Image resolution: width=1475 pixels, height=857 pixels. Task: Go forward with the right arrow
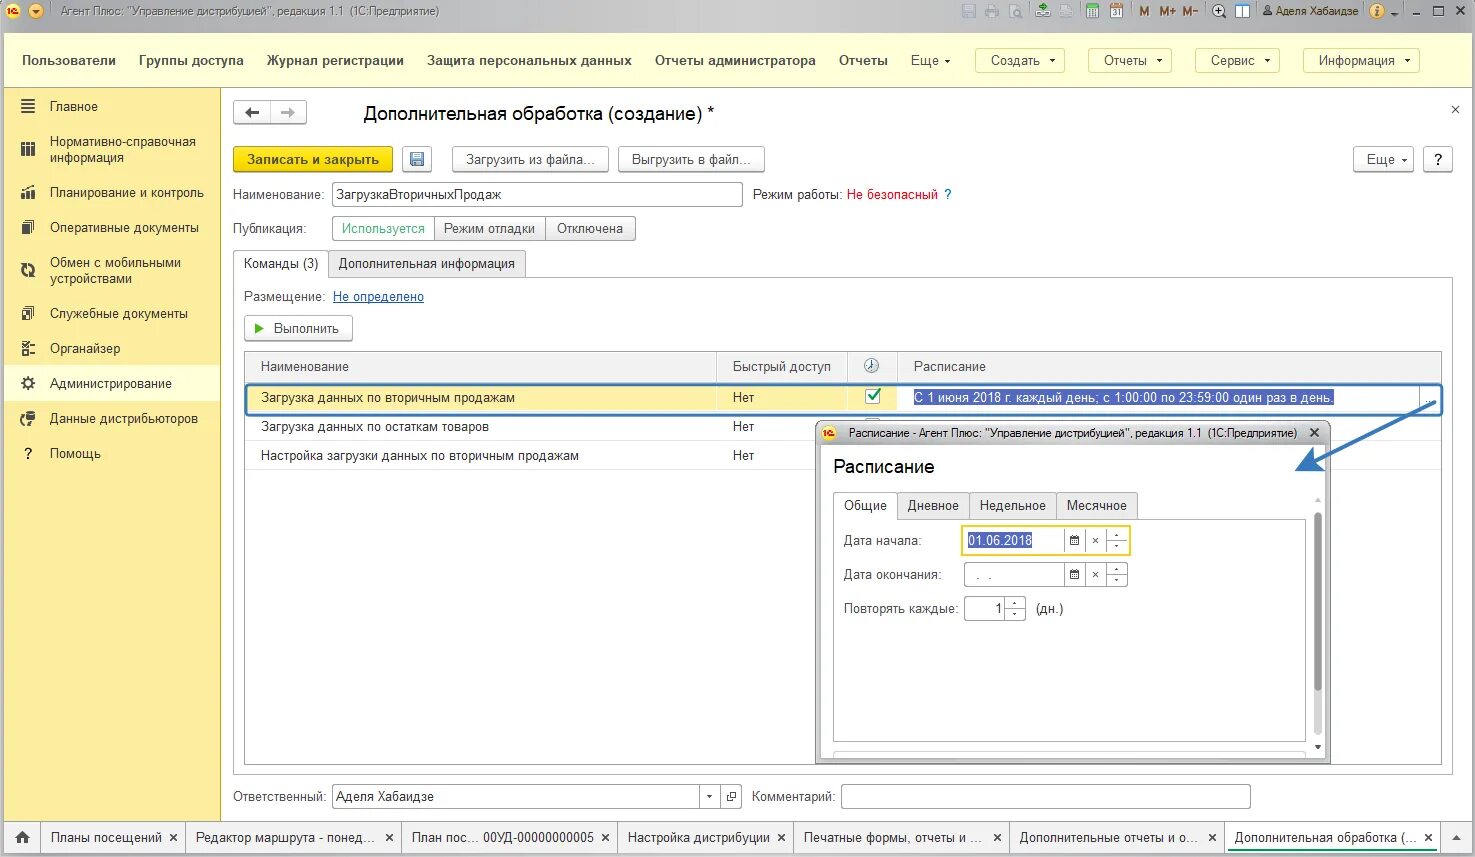click(x=288, y=112)
